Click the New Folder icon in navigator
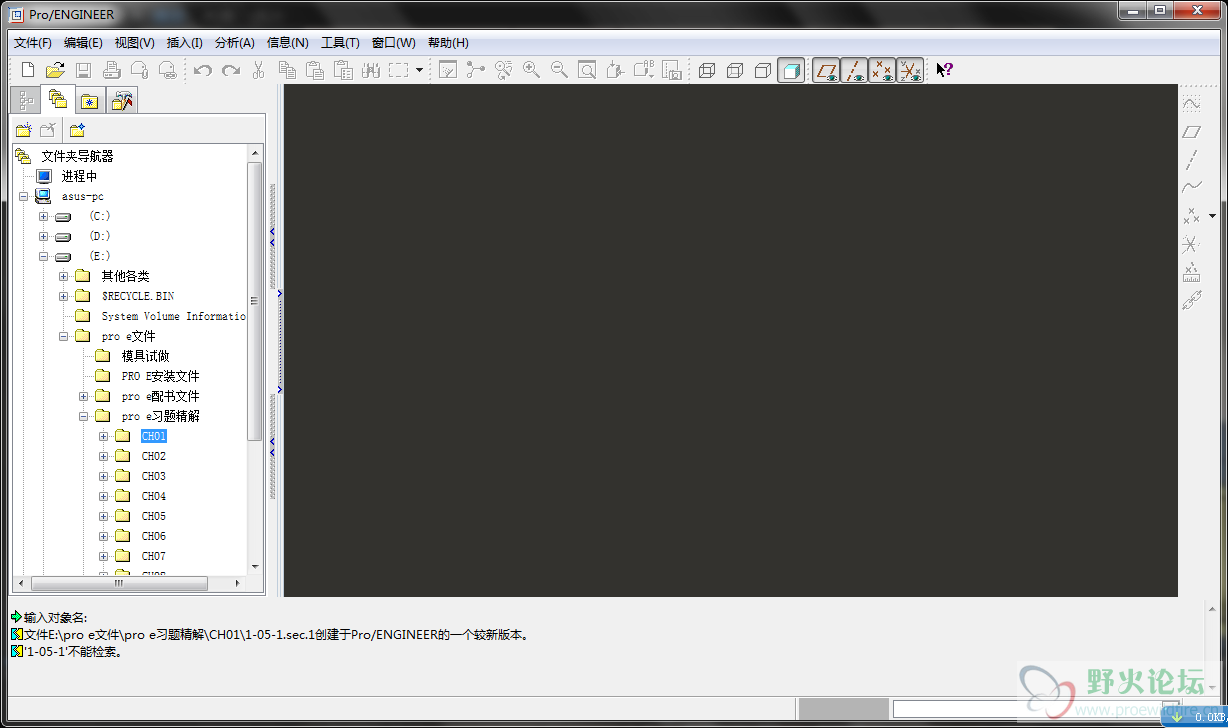Viewport: 1228px width, 728px height. pos(23,130)
